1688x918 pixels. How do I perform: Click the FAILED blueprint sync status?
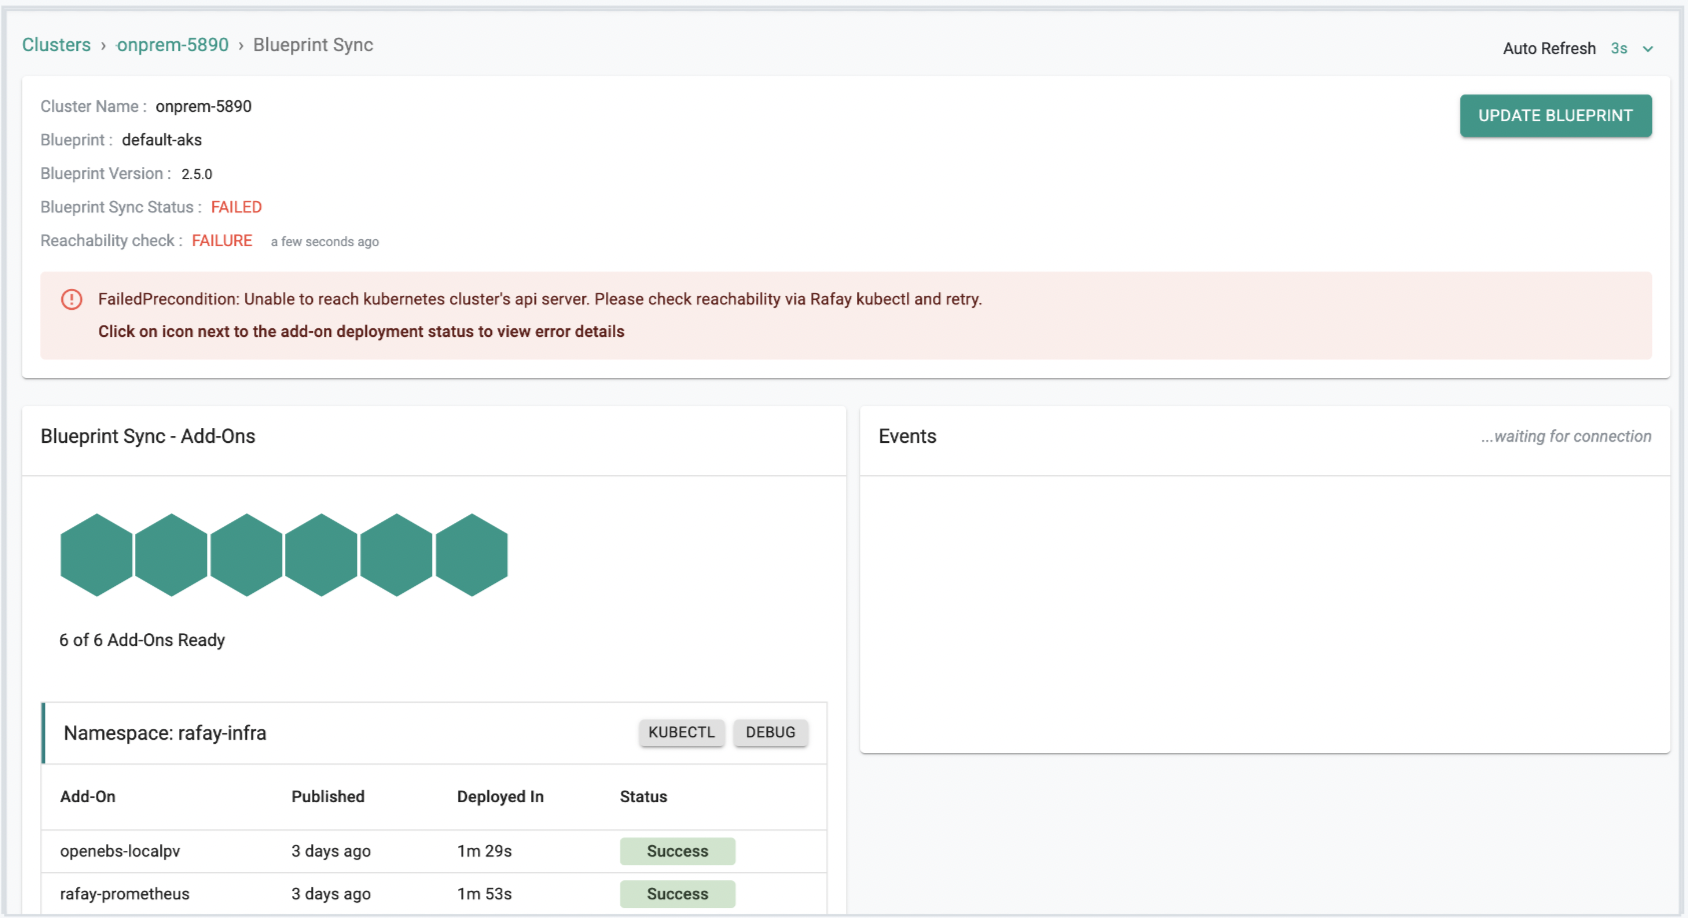tap(236, 207)
